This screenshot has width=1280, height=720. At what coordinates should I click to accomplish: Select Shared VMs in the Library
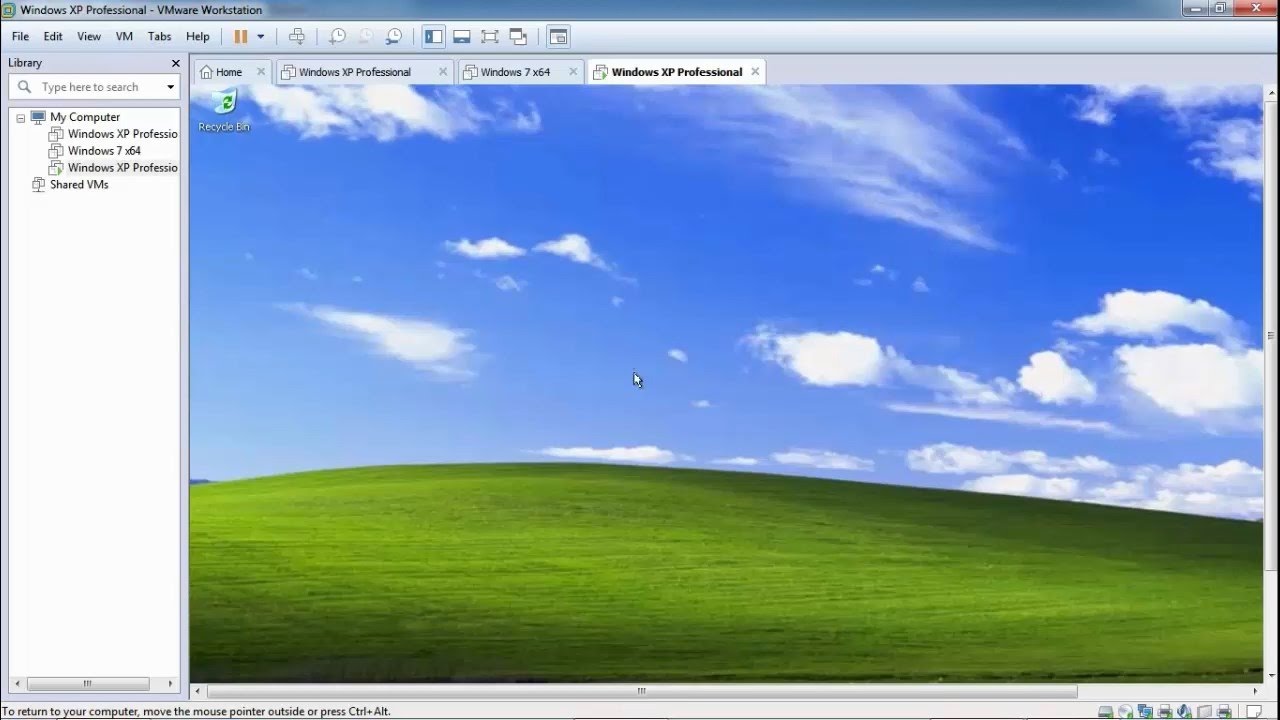[x=79, y=185]
